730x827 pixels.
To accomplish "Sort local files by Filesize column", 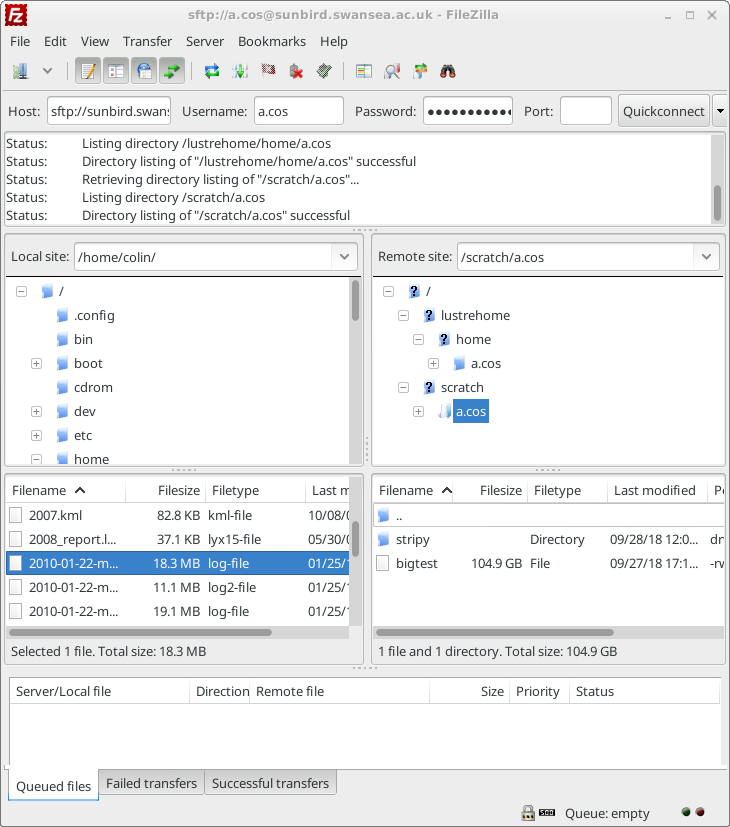I will click(166, 491).
